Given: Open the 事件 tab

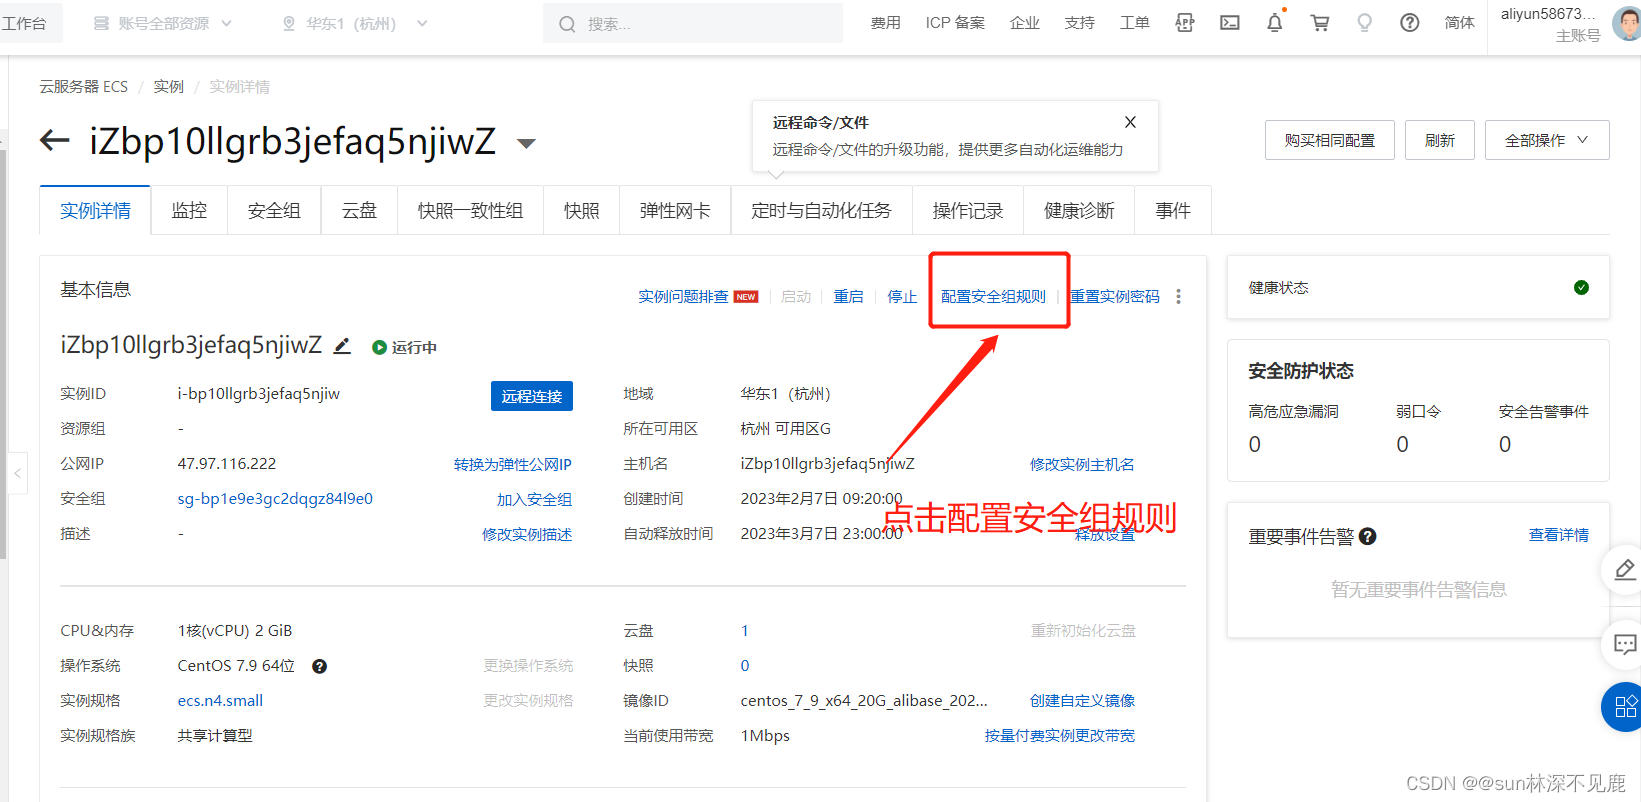Looking at the screenshot, I should (x=1173, y=210).
